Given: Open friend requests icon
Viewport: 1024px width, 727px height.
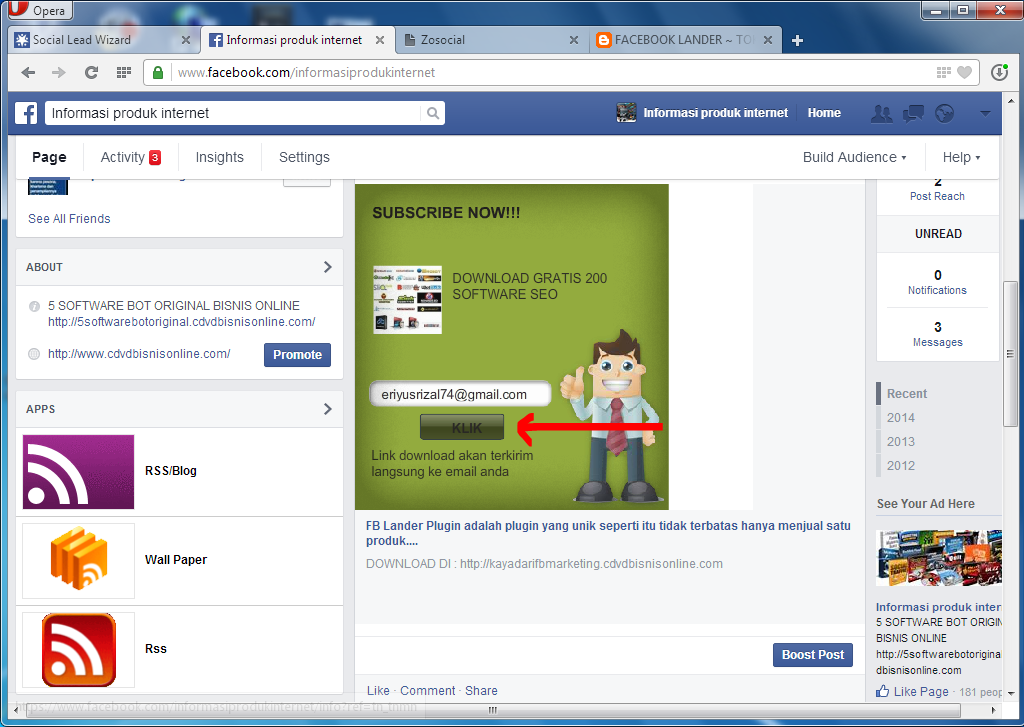Looking at the screenshot, I should pos(882,114).
